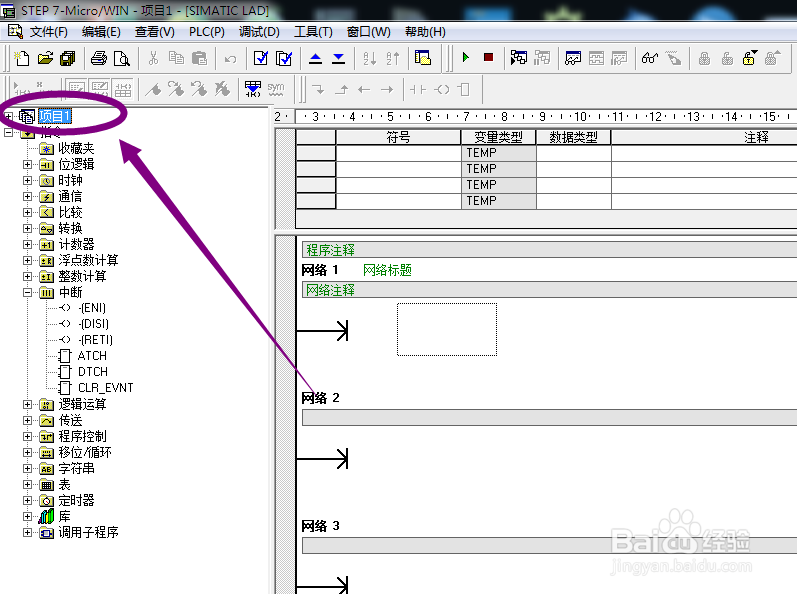797x594 pixels.
Task: Open the 调试(D) menu
Action: pyautogui.click(x=259, y=32)
